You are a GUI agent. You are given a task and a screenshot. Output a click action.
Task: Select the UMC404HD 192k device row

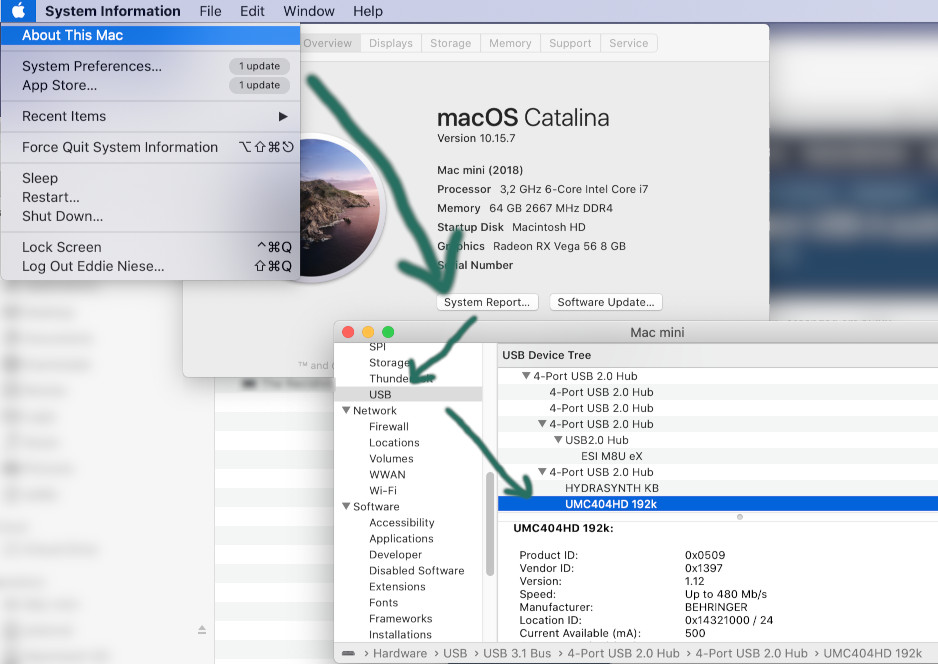click(x=718, y=504)
